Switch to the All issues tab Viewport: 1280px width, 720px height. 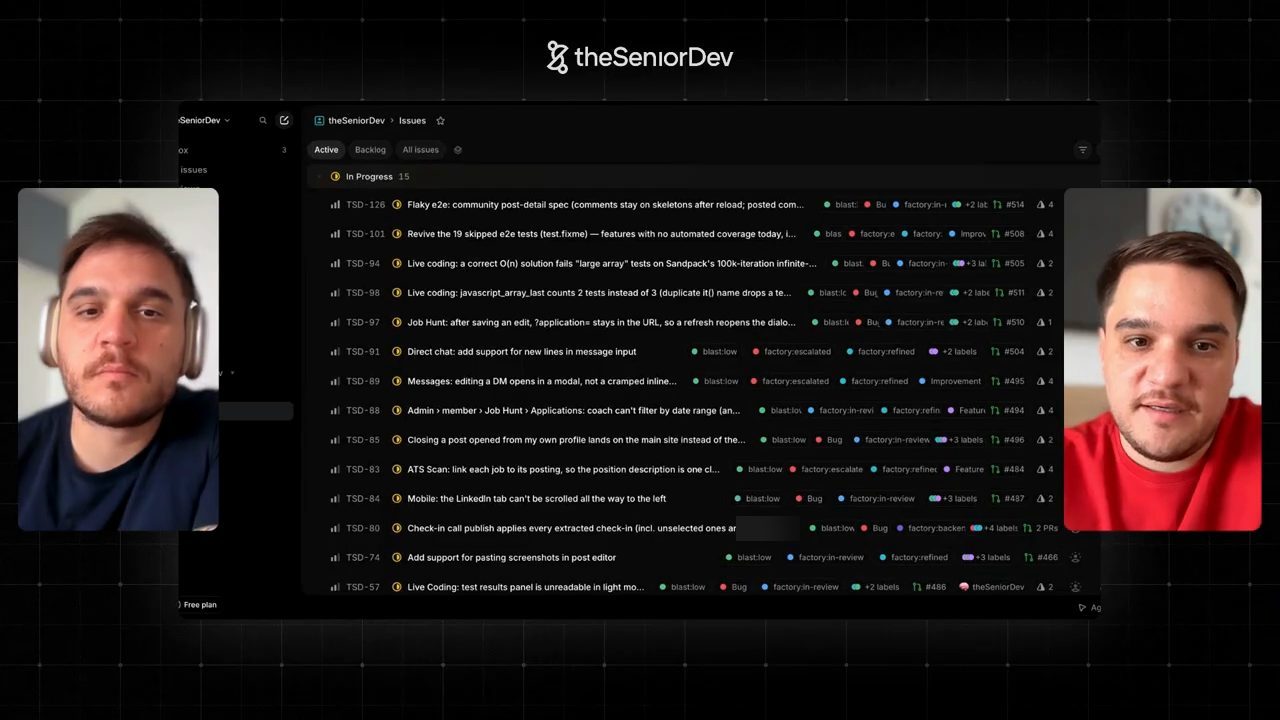[420, 150]
